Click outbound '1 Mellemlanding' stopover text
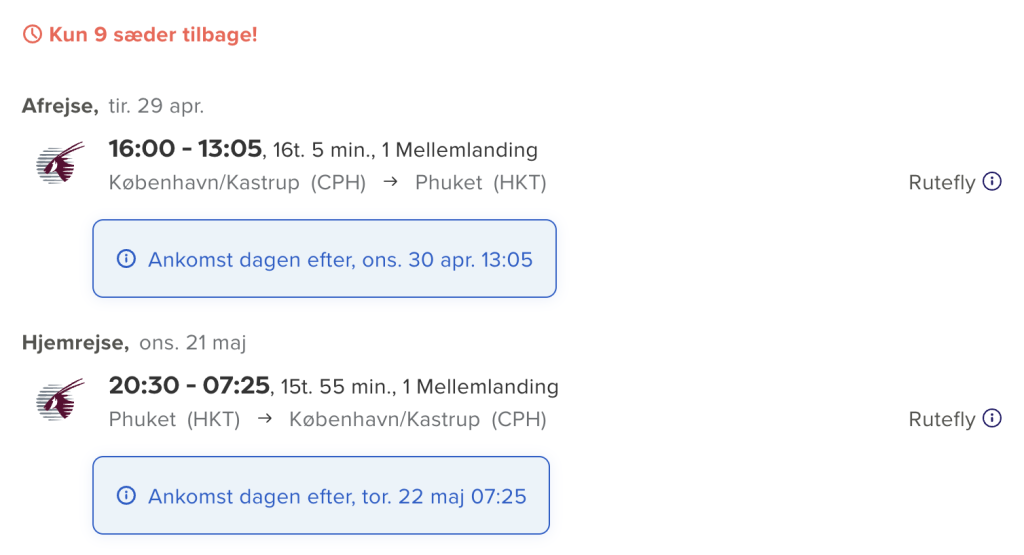1024x555 pixels. pos(460,150)
